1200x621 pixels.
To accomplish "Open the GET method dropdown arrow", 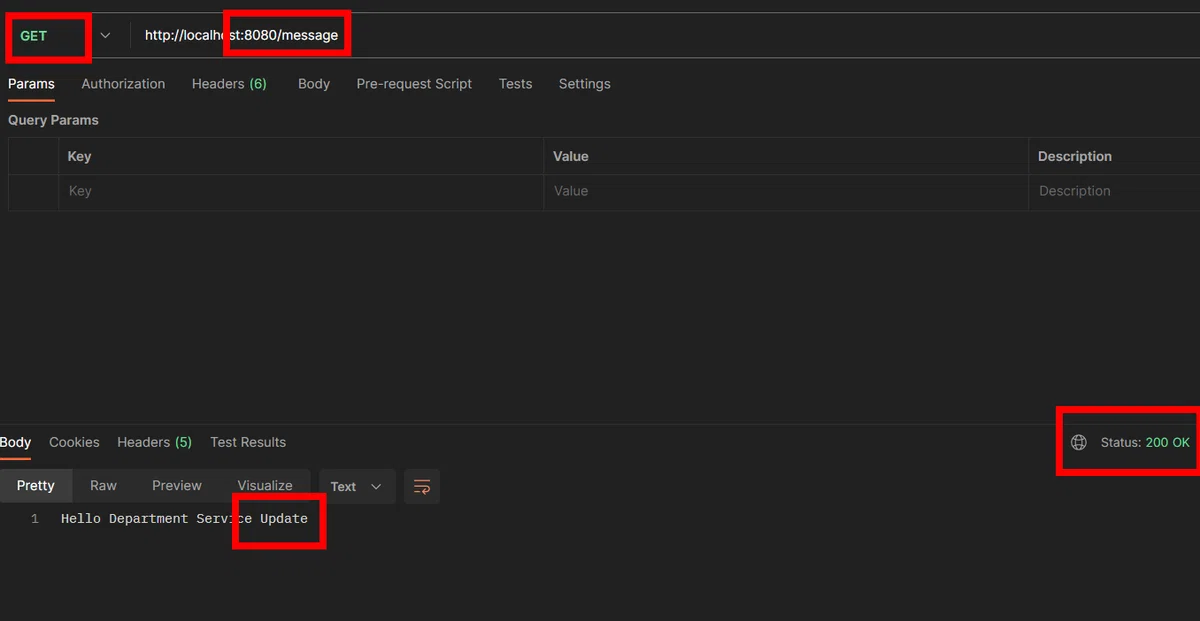I will (x=105, y=35).
